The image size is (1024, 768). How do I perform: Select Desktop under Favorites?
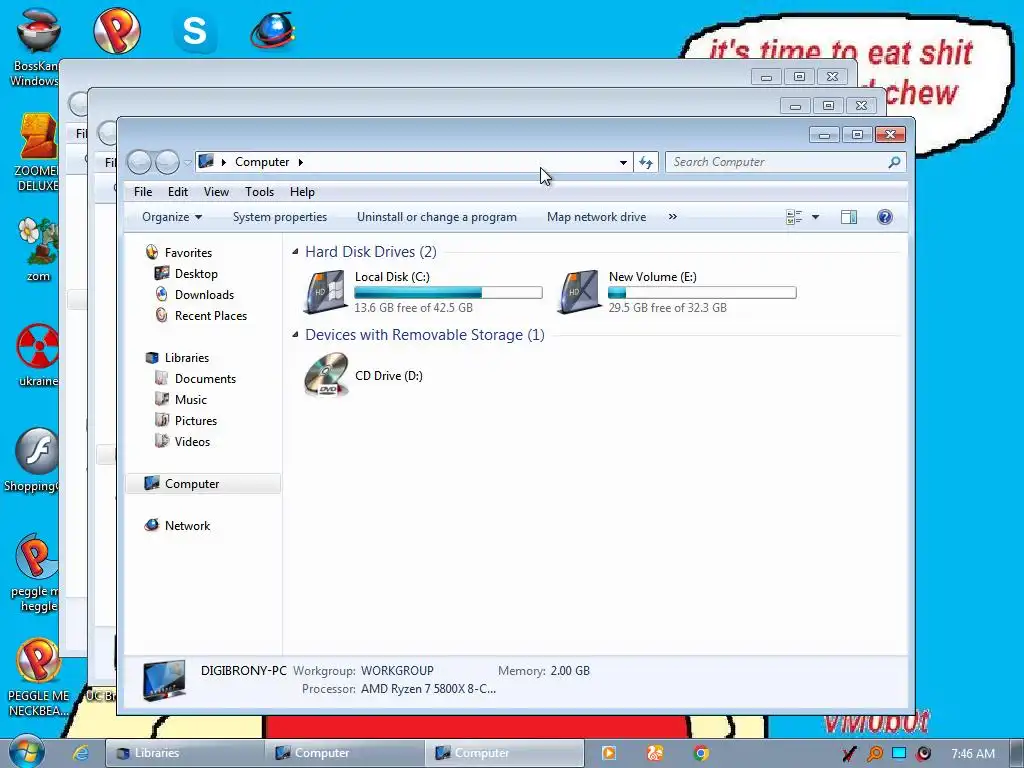click(x=196, y=274)
